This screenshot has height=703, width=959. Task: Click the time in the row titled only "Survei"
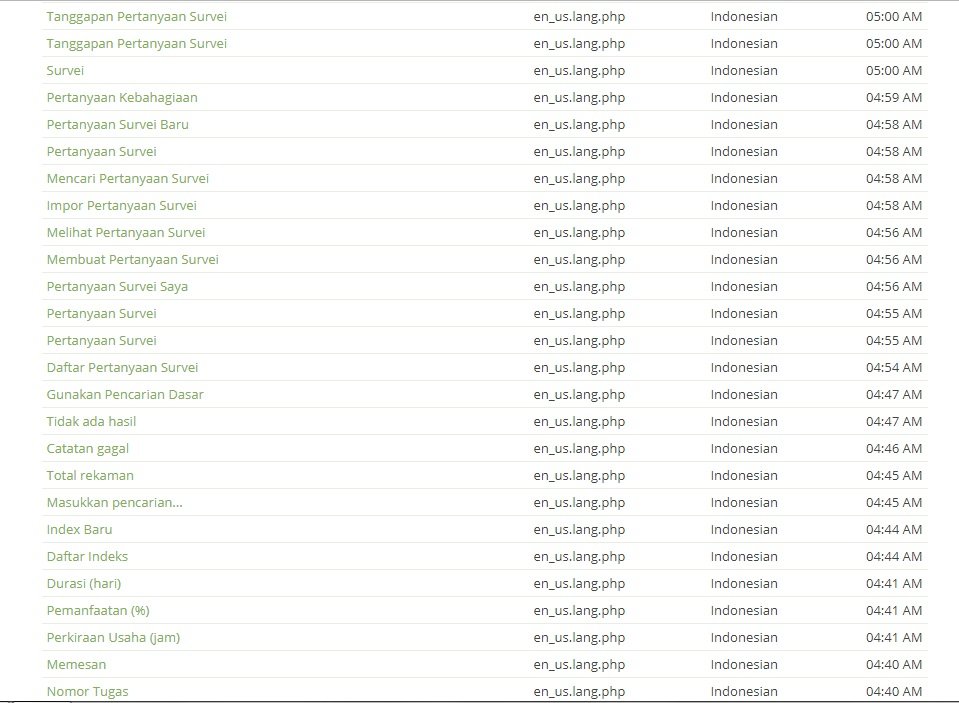pyautogui.click(x=894, y=70)
